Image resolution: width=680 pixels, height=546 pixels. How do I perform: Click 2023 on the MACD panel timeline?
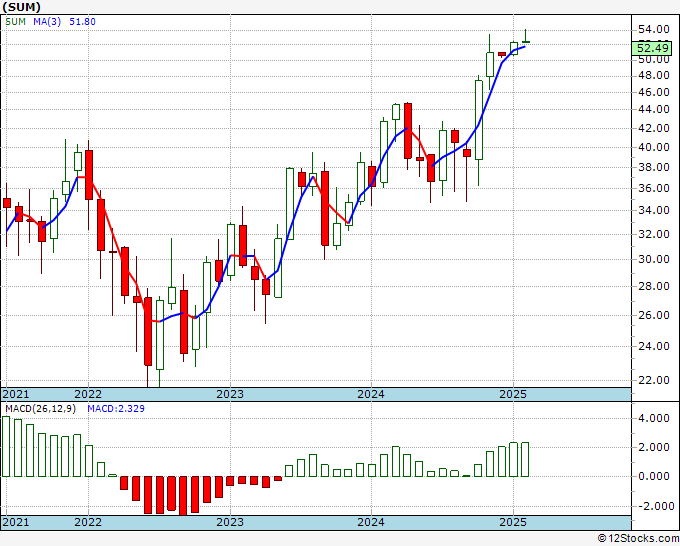click(230, 522)
